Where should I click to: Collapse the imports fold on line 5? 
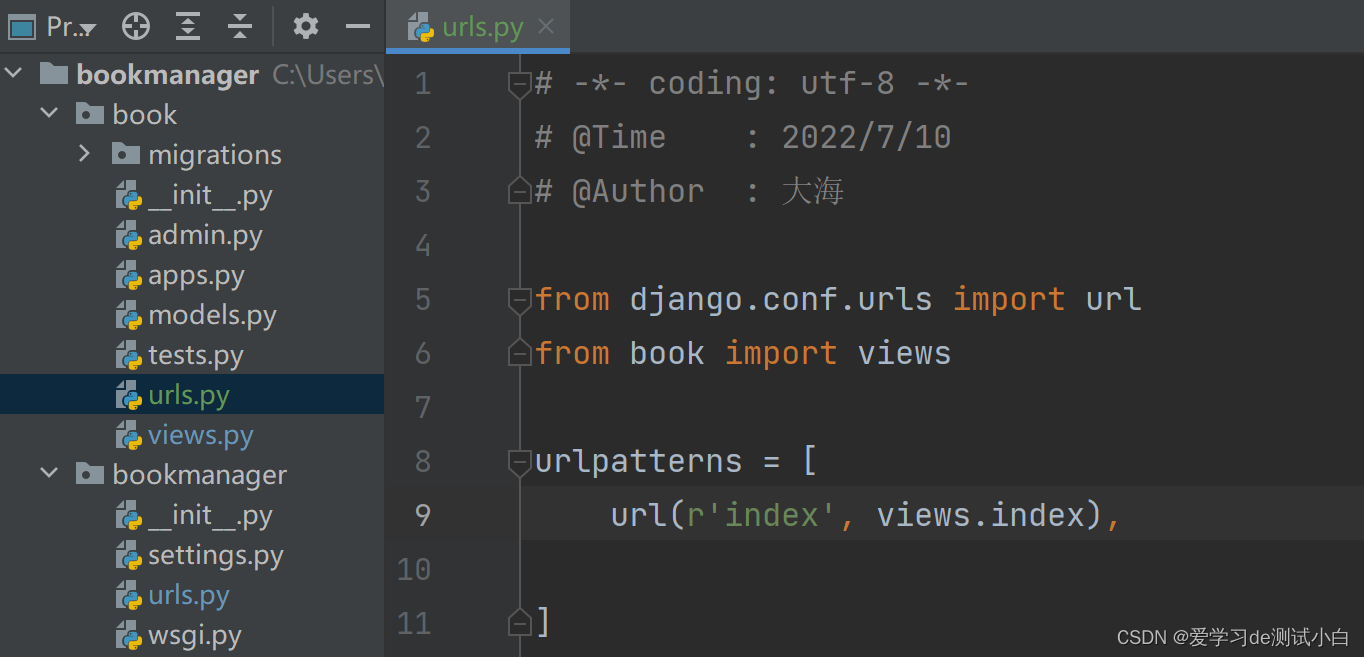[x=519, y=301]
